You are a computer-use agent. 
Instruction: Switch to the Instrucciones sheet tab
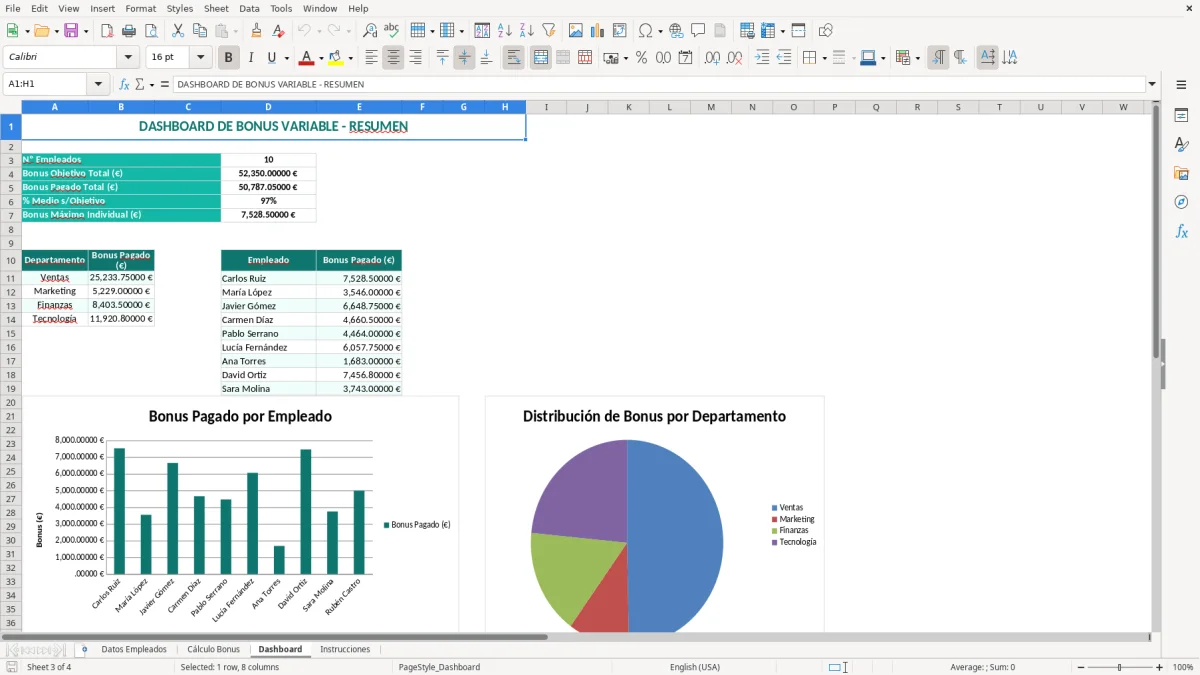click(x=345, y=649)
